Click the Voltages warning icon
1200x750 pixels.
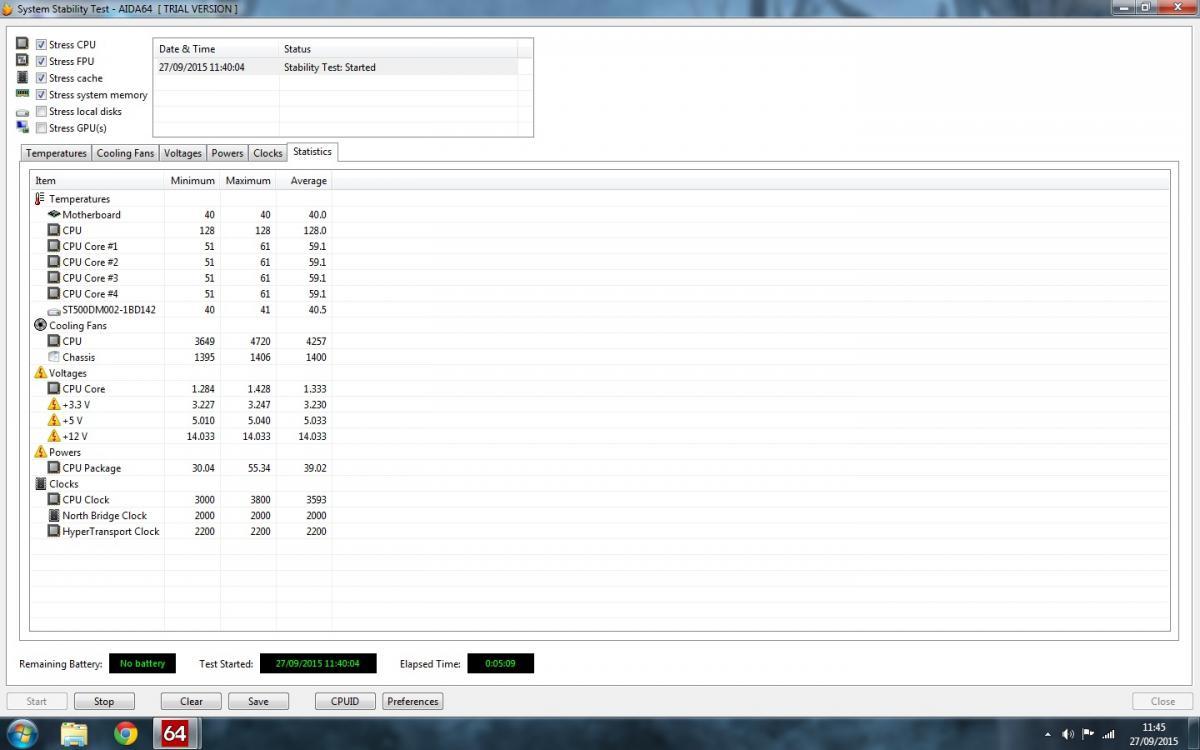coord(40,373)
